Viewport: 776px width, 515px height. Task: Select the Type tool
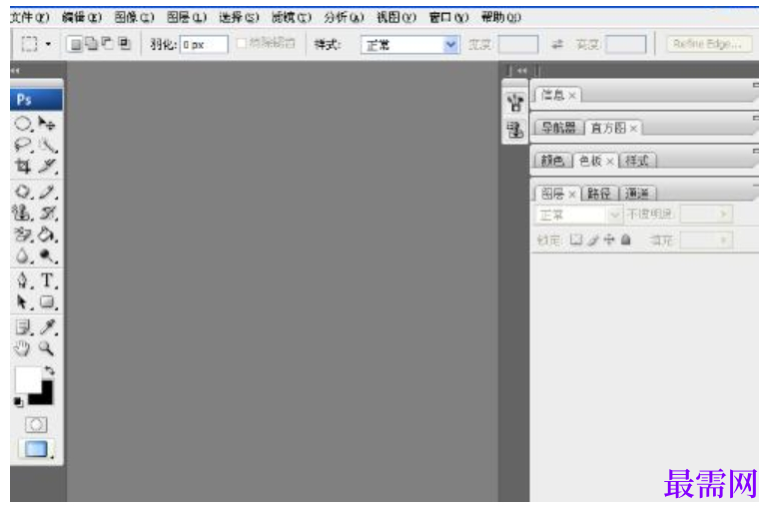[48, 281]
